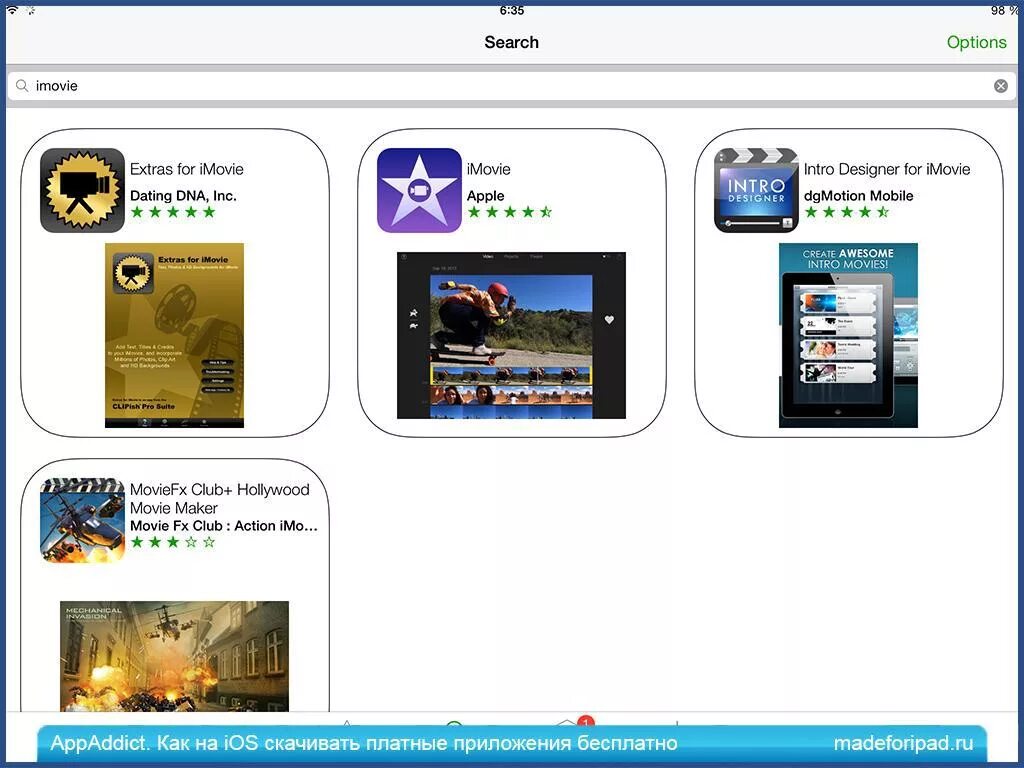
Task: Select the iMovie app title
Action: click(x=488, y=169)
